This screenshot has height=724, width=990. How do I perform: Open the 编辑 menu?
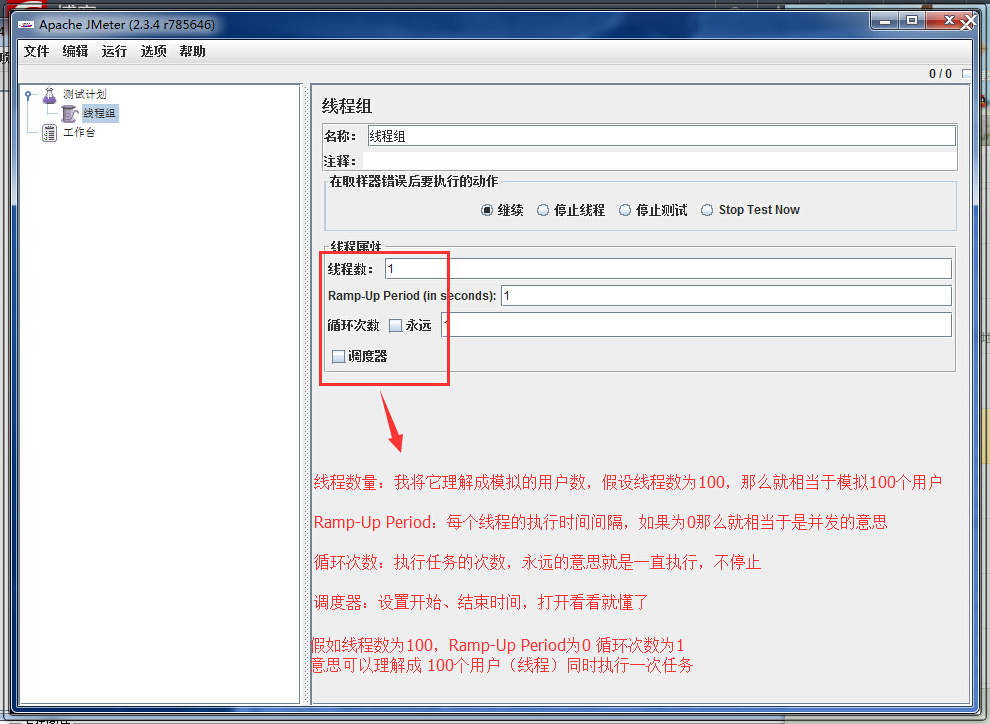tap(75, 51)
